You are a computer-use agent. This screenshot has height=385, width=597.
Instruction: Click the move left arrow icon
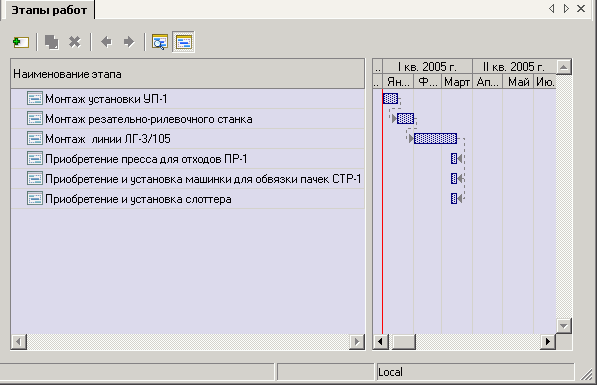click(106, 42)
